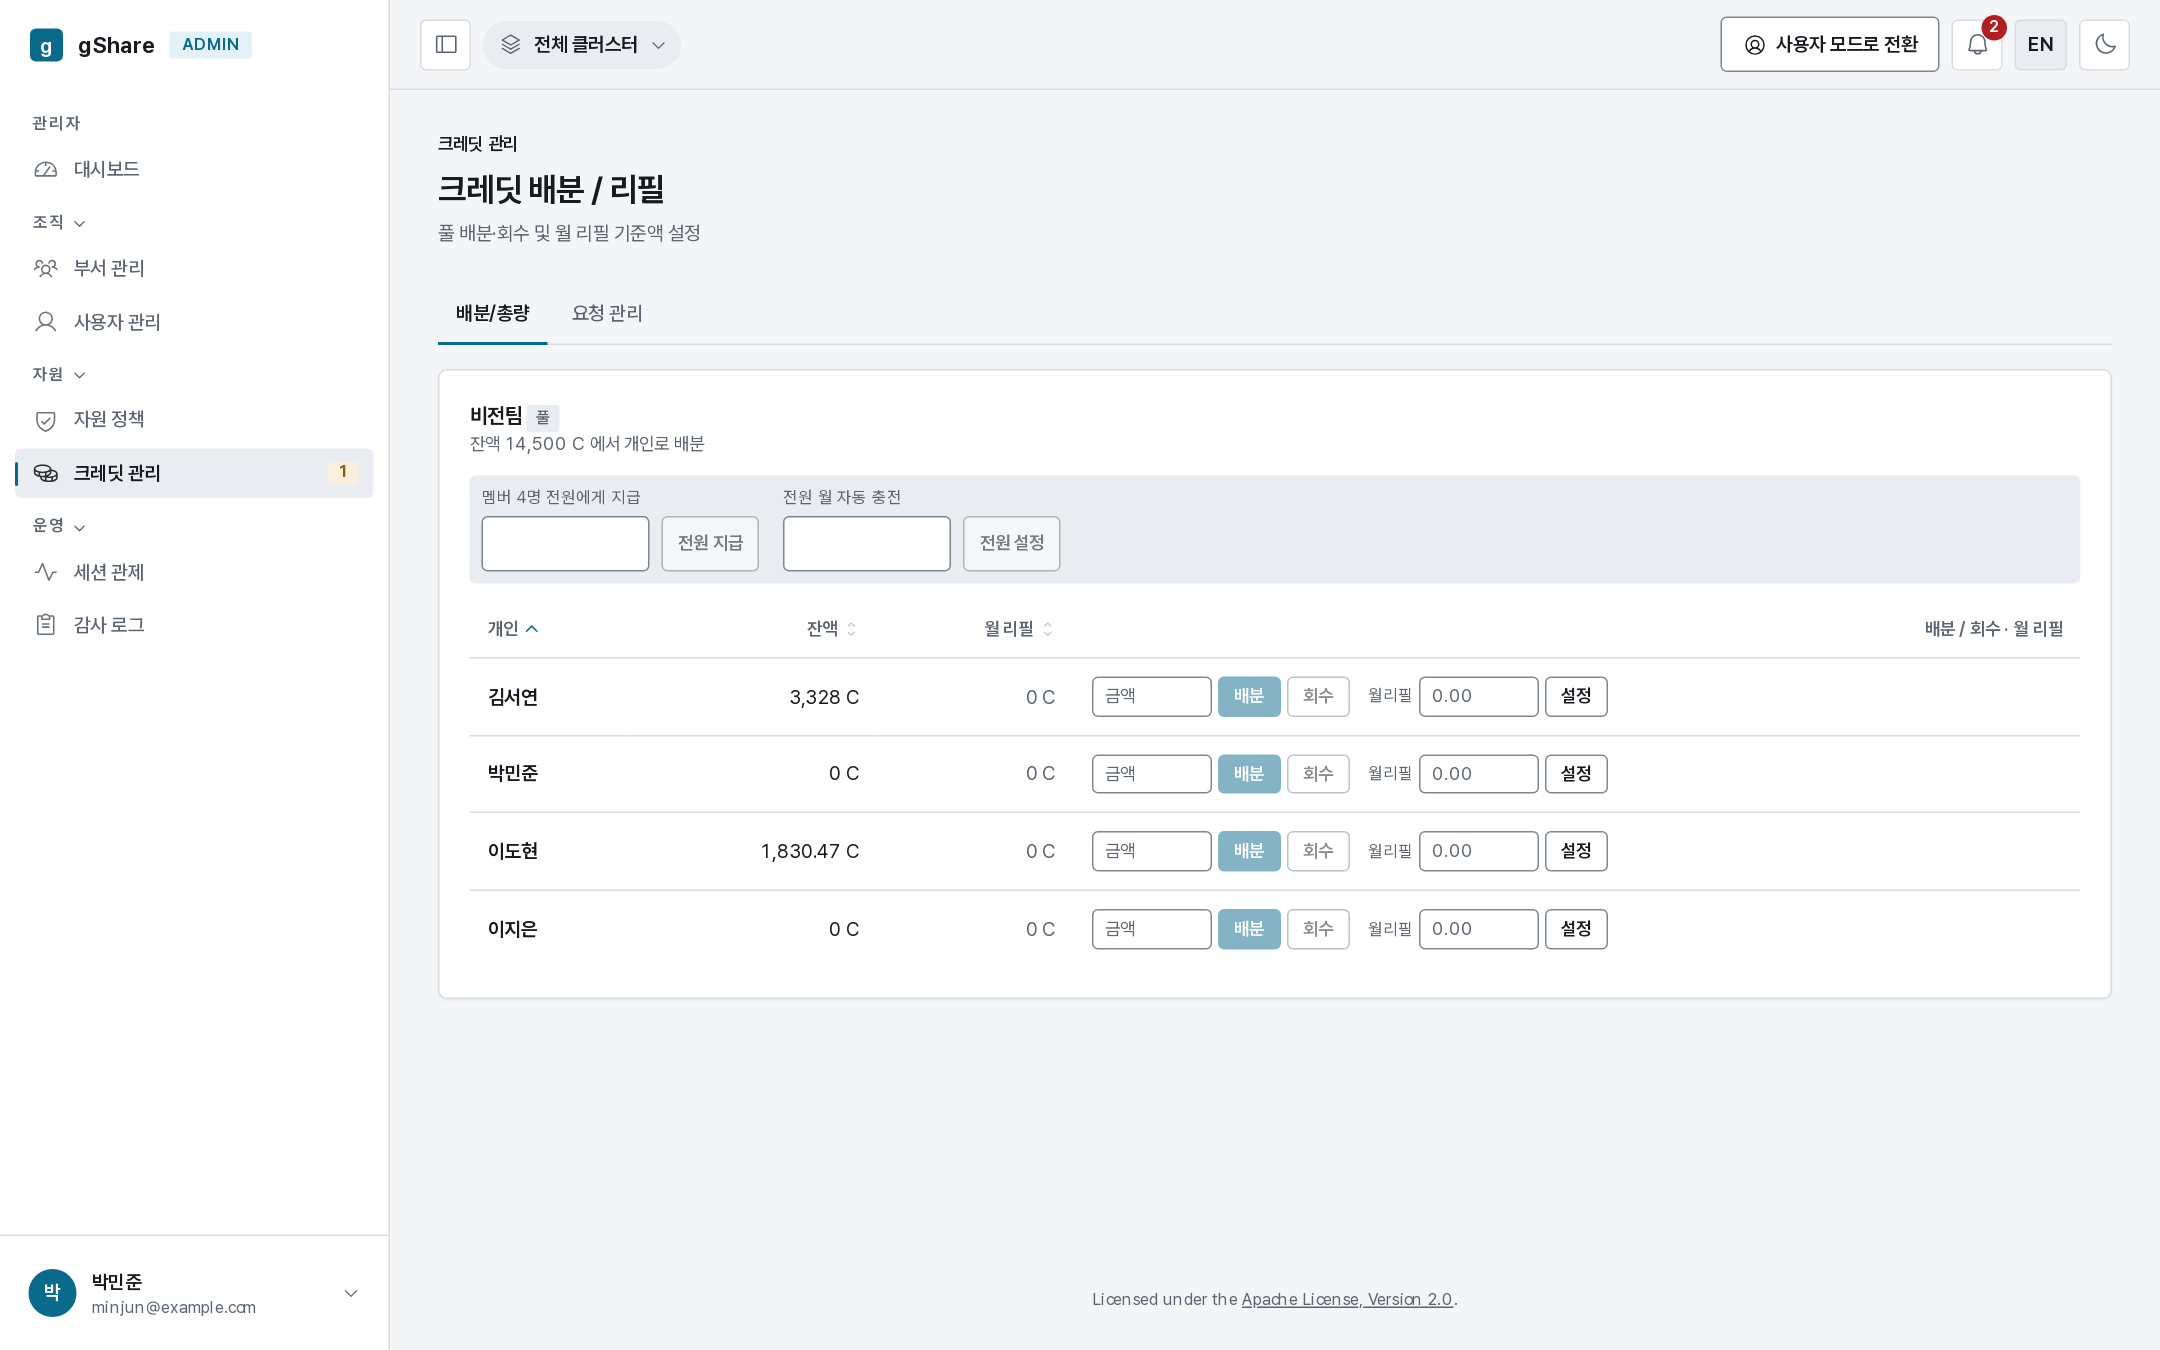Switch to dark mode moon icon
This screenshot has height=1350, width=2160.
pos(2104,45)
